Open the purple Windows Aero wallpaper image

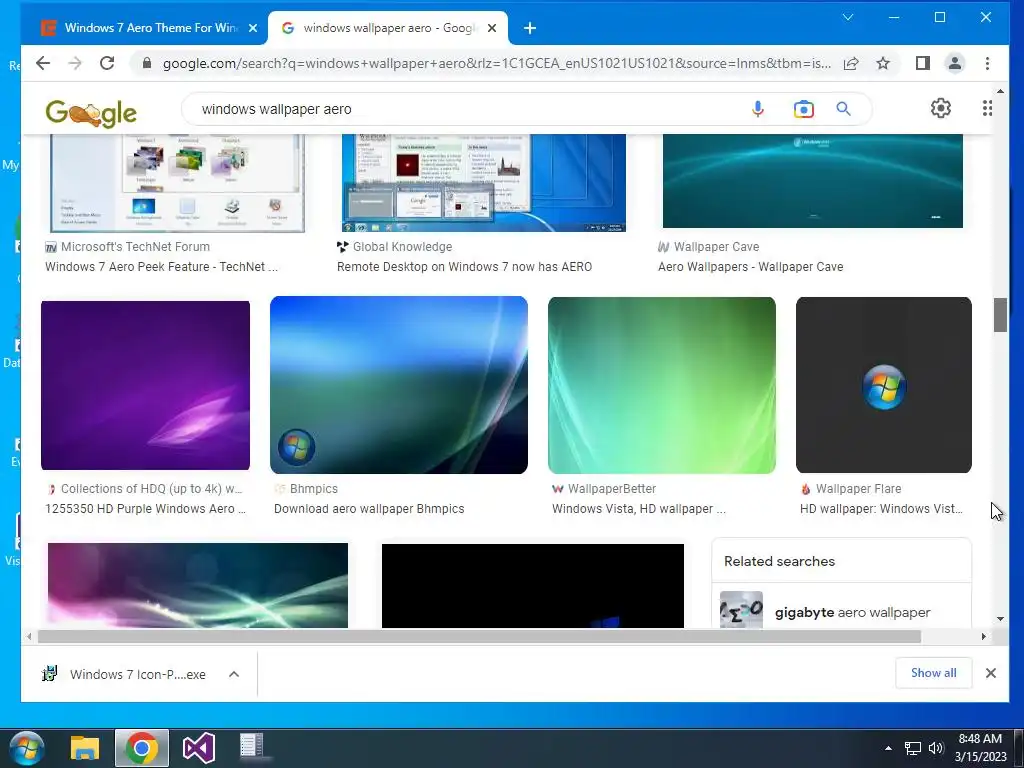click(x=145, y=385)
